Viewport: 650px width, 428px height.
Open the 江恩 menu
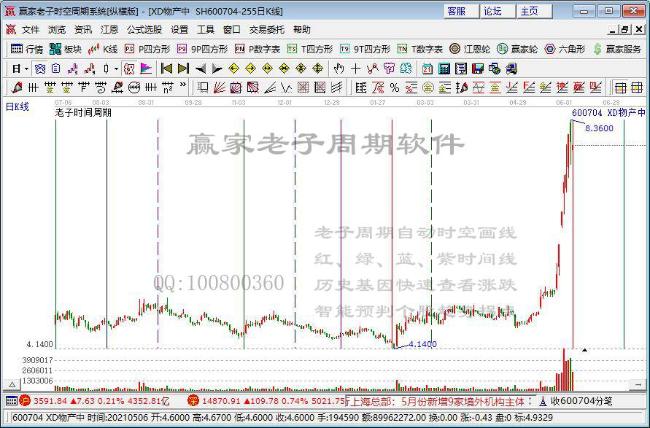pos(109,30)
